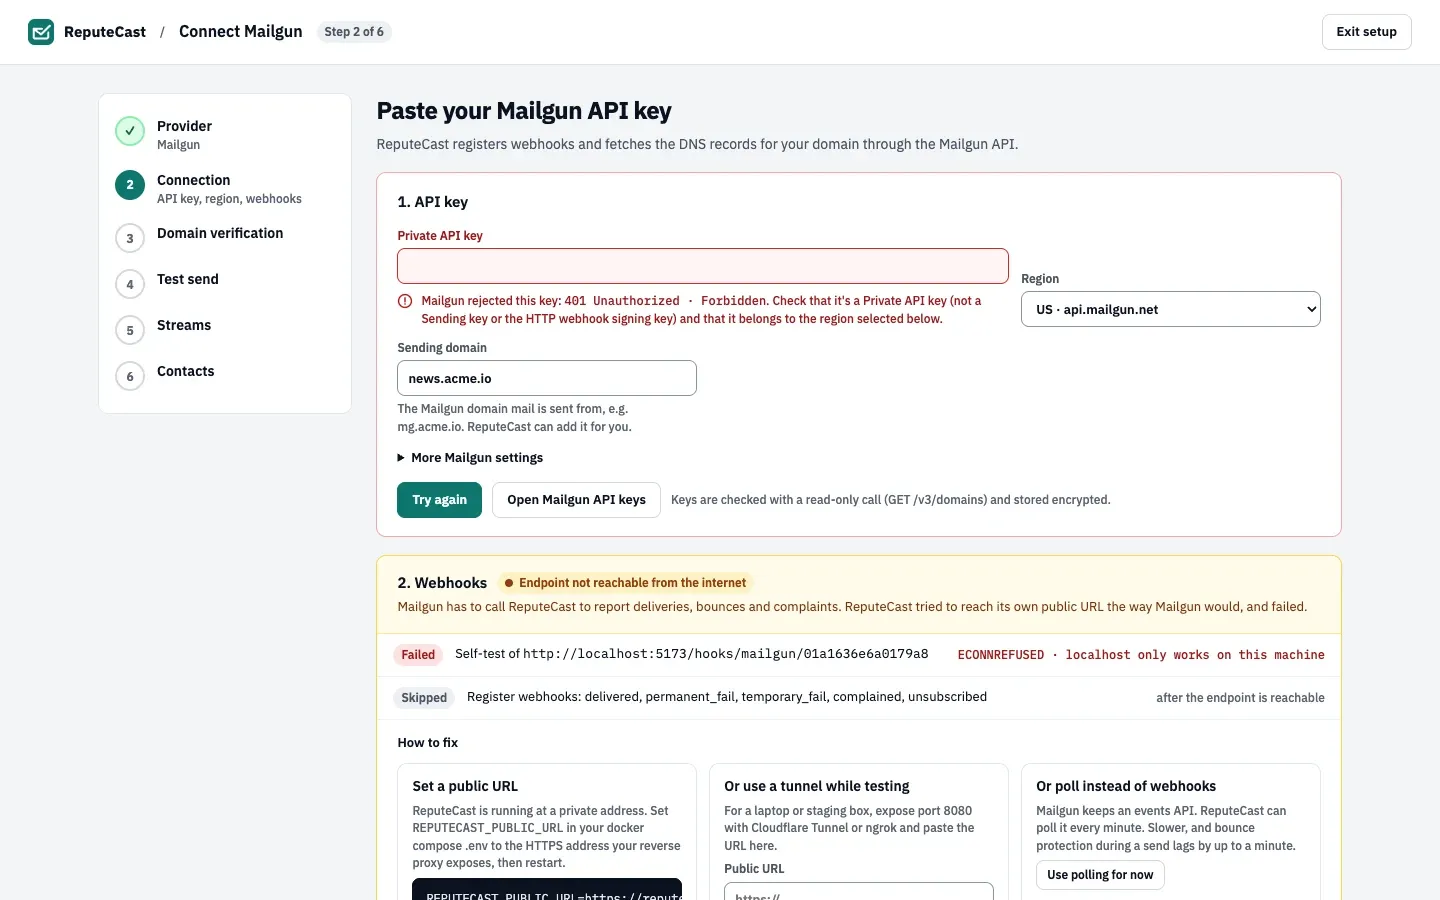Click the Provider step label
The image size is (1440, 900).
[185, 126]
